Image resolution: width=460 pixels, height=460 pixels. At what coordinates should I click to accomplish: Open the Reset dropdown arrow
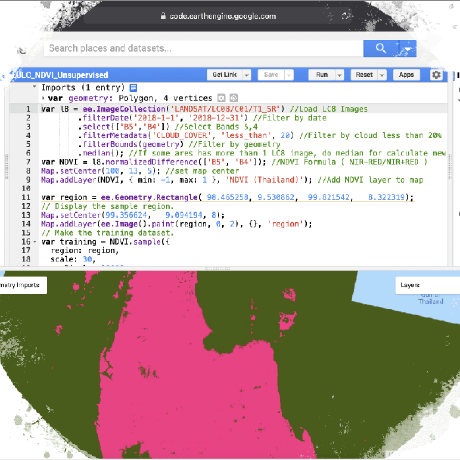point(382,75)
